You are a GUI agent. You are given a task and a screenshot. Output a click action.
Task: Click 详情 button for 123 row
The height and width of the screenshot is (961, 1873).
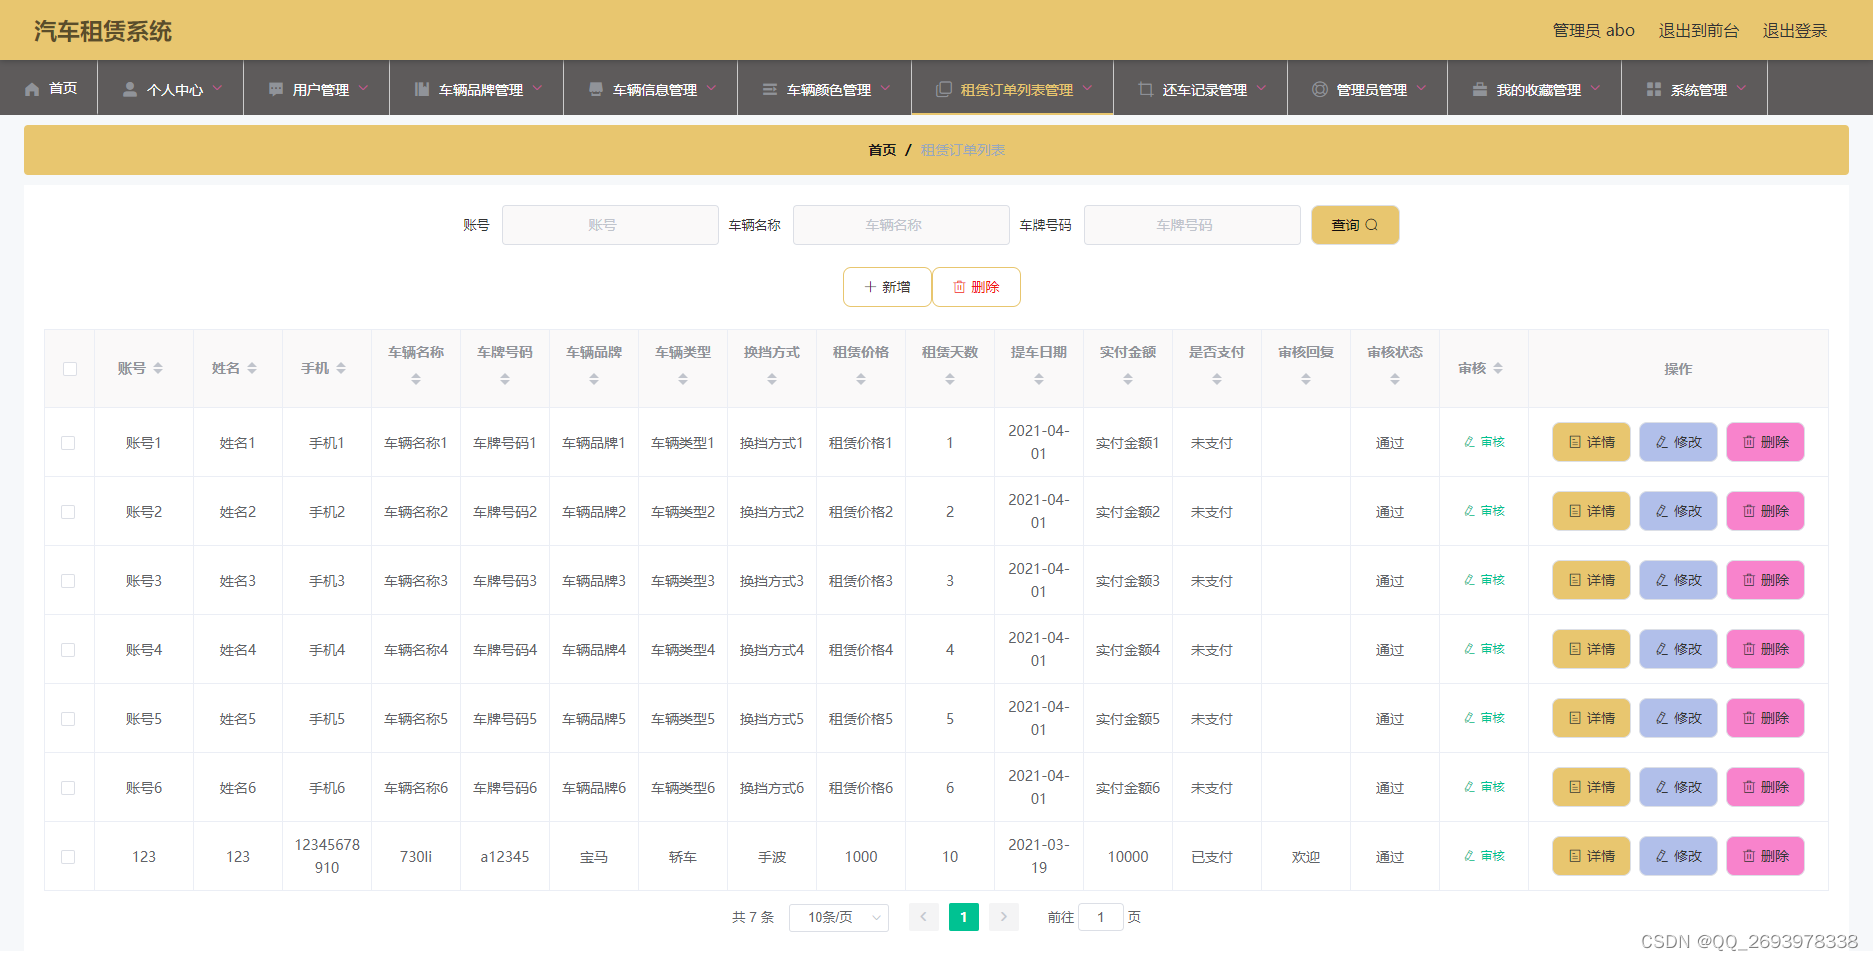1591,856
